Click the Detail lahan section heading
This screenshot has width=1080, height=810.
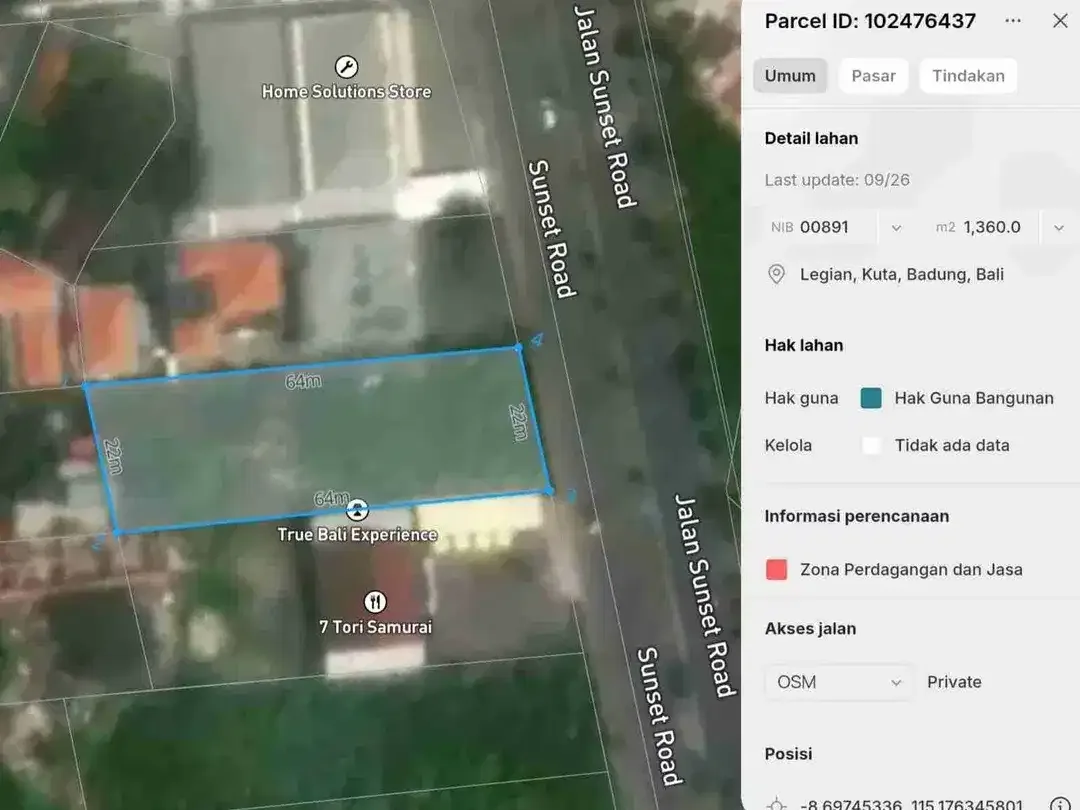811,138
